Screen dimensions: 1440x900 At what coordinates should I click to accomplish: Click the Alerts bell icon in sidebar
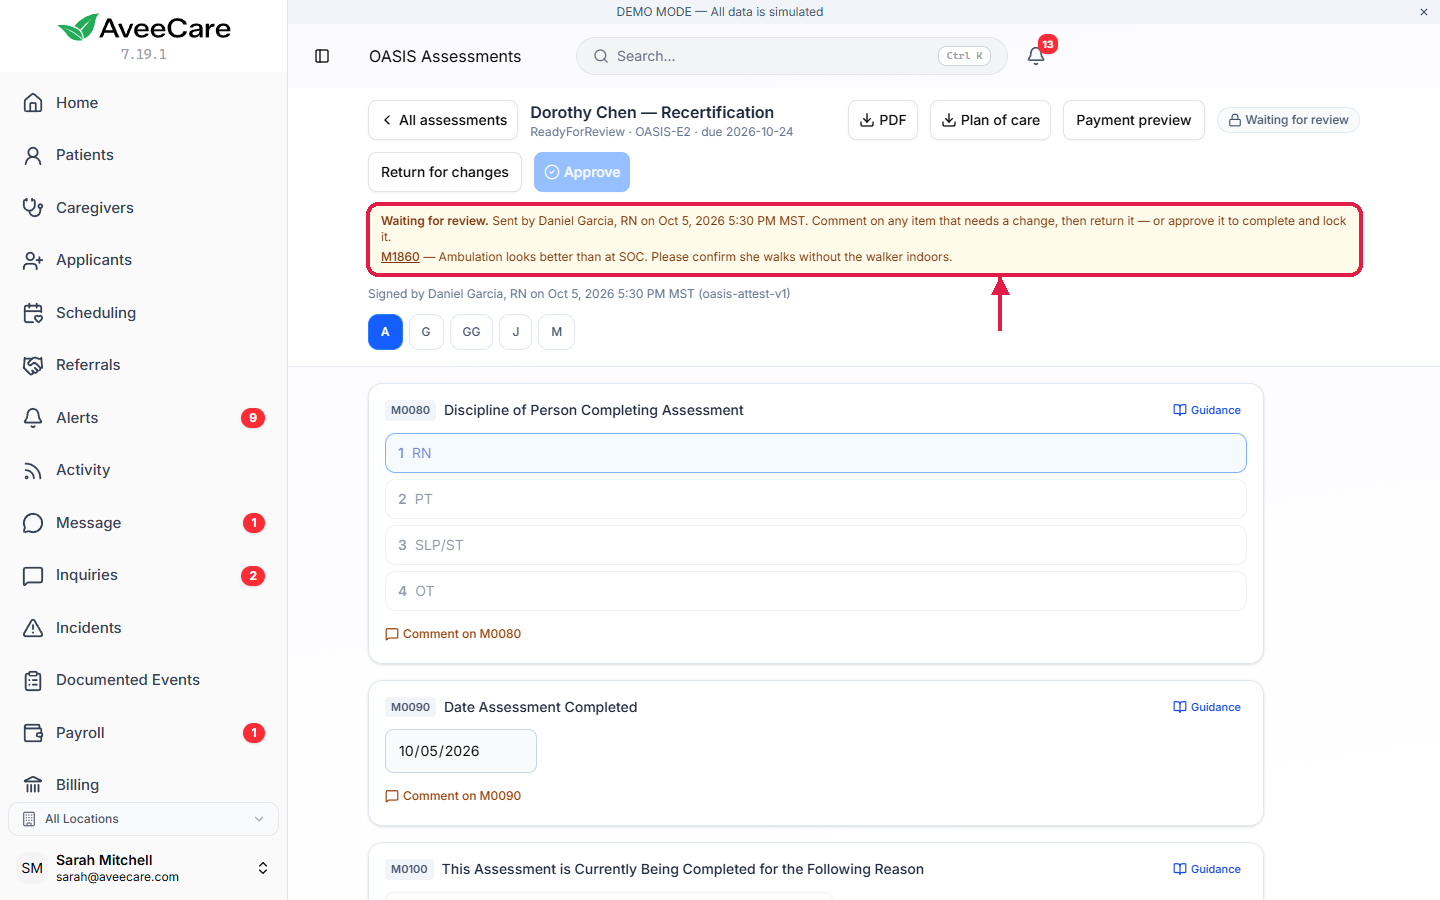pos(33,418)
